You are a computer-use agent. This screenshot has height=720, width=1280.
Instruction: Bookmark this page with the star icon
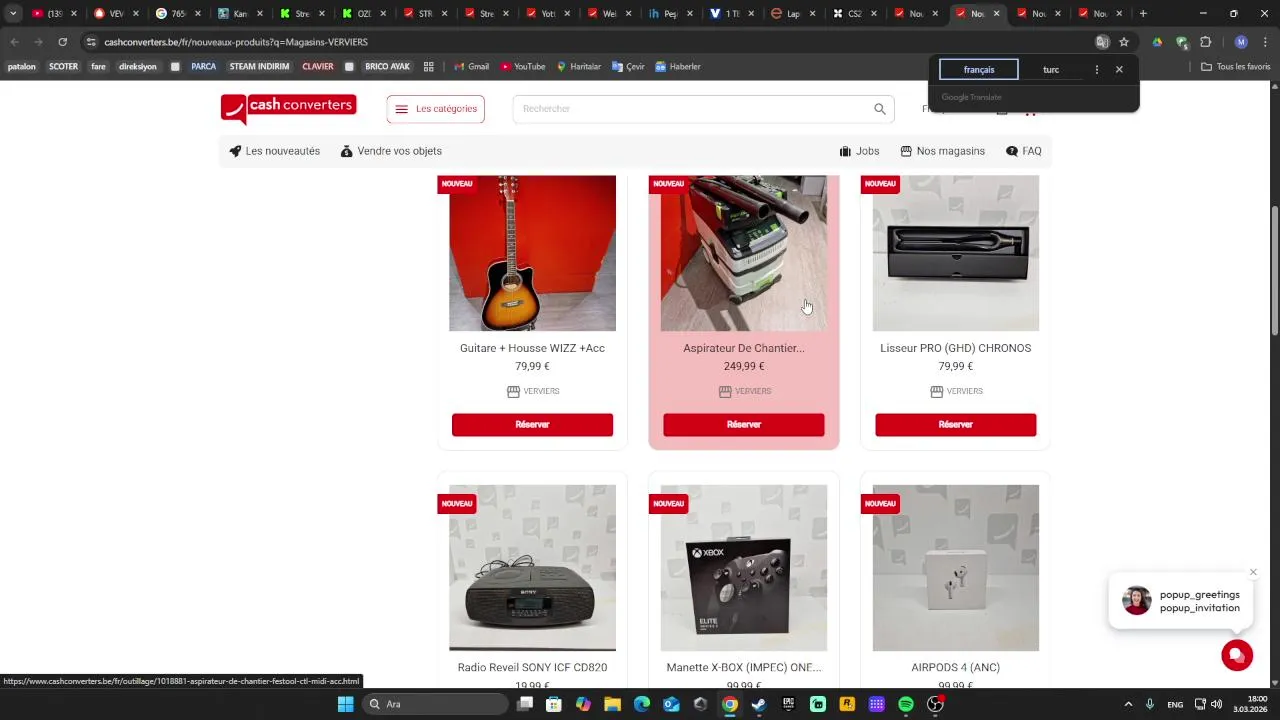click(1124, 42)
